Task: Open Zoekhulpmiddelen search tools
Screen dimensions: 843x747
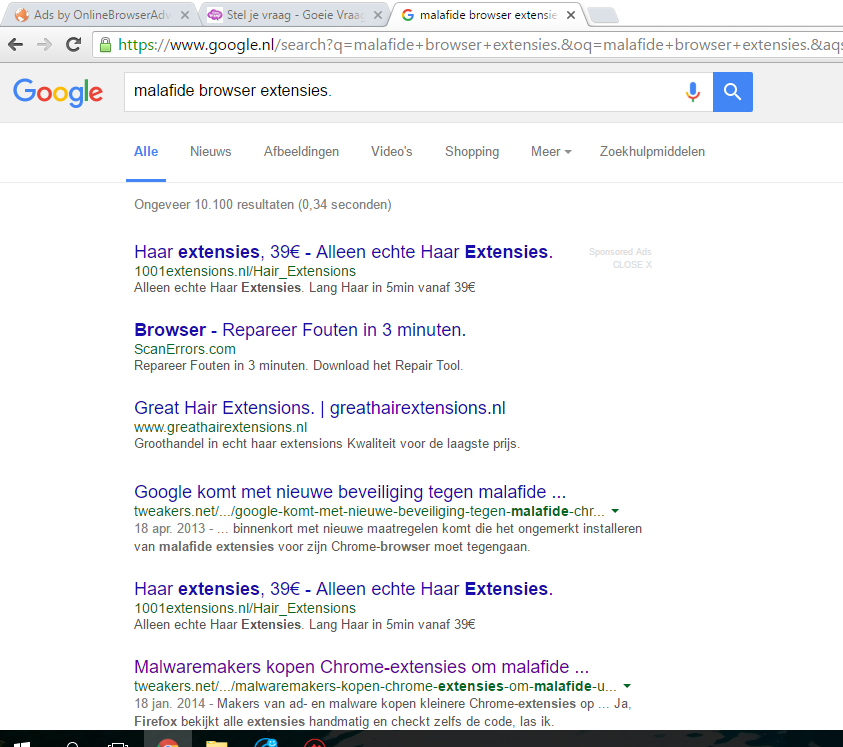Action: pyautogui.click(x=652, y=152)
